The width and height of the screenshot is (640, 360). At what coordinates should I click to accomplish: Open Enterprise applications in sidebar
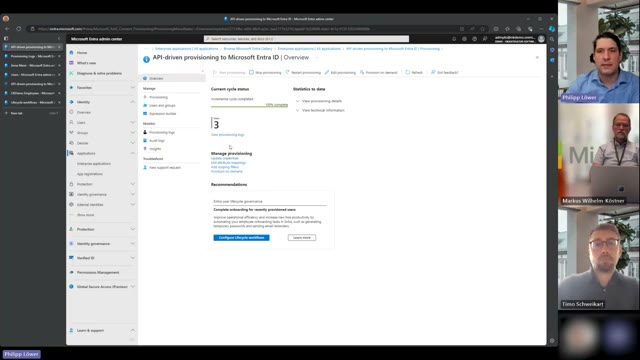tap(93, 164)
